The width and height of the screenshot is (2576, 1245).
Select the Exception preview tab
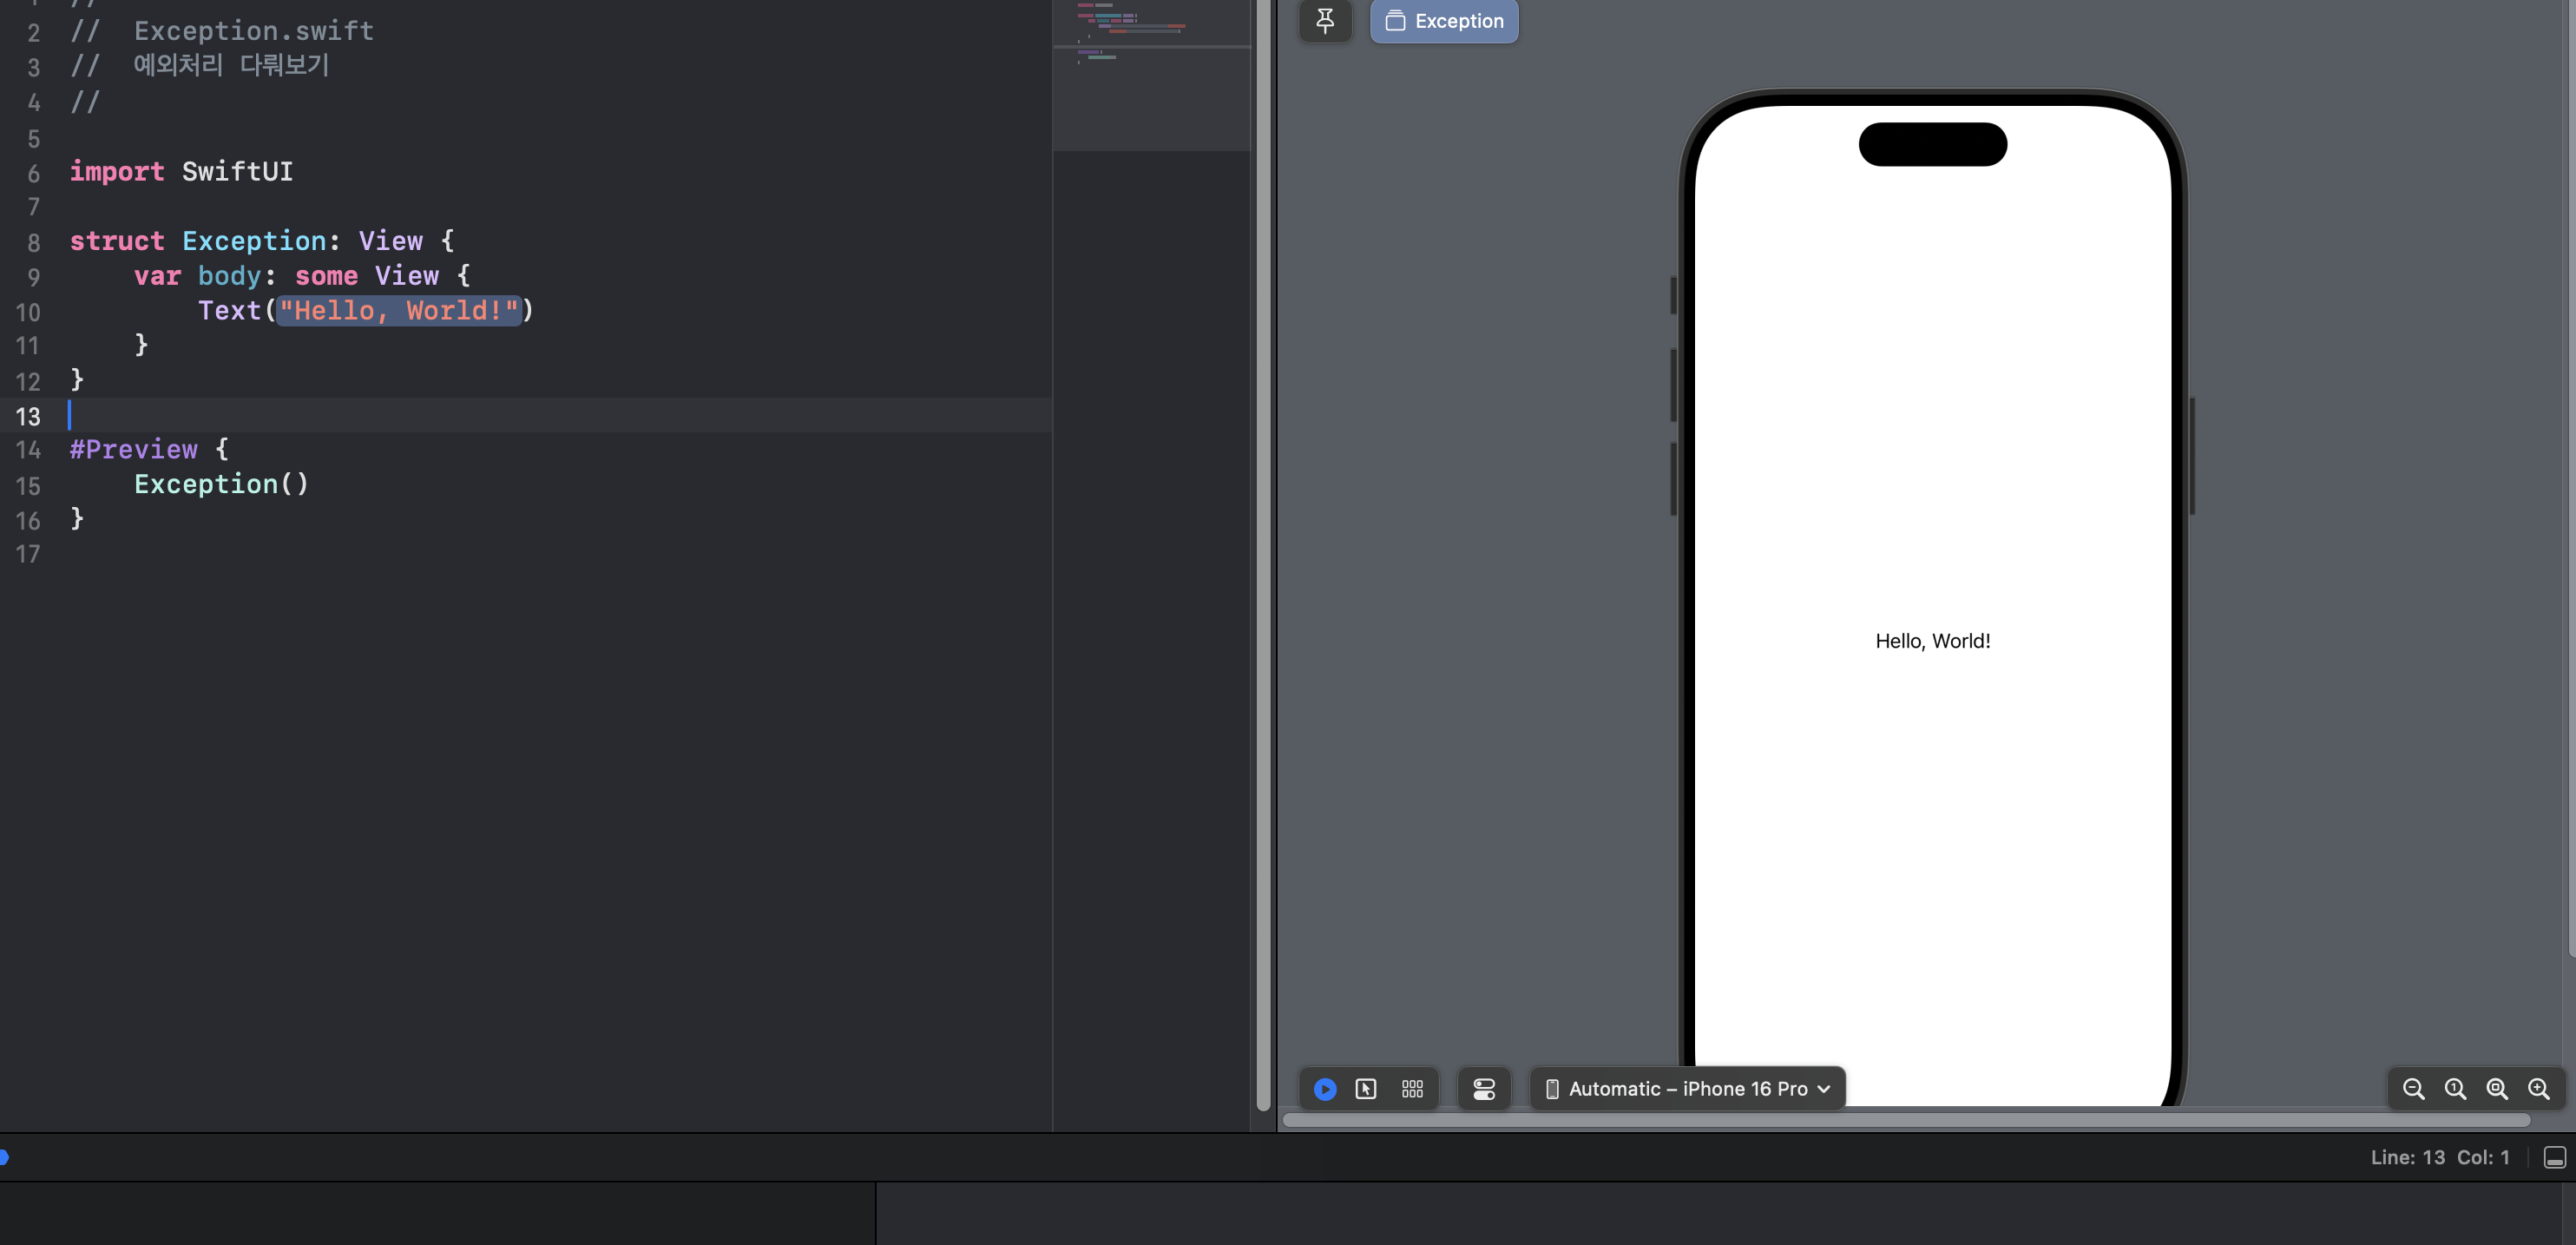click(x=1444, y=21)
